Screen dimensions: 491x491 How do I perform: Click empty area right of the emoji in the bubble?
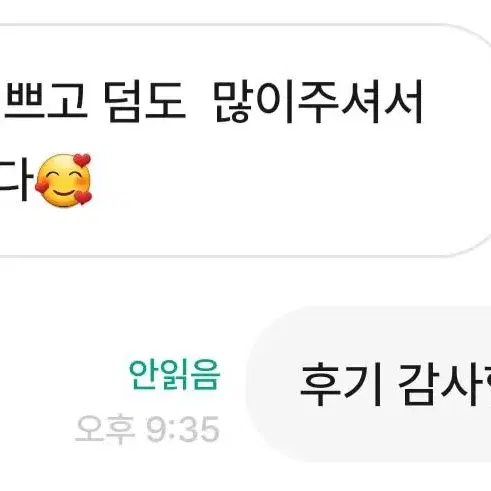tap(267, 180)
